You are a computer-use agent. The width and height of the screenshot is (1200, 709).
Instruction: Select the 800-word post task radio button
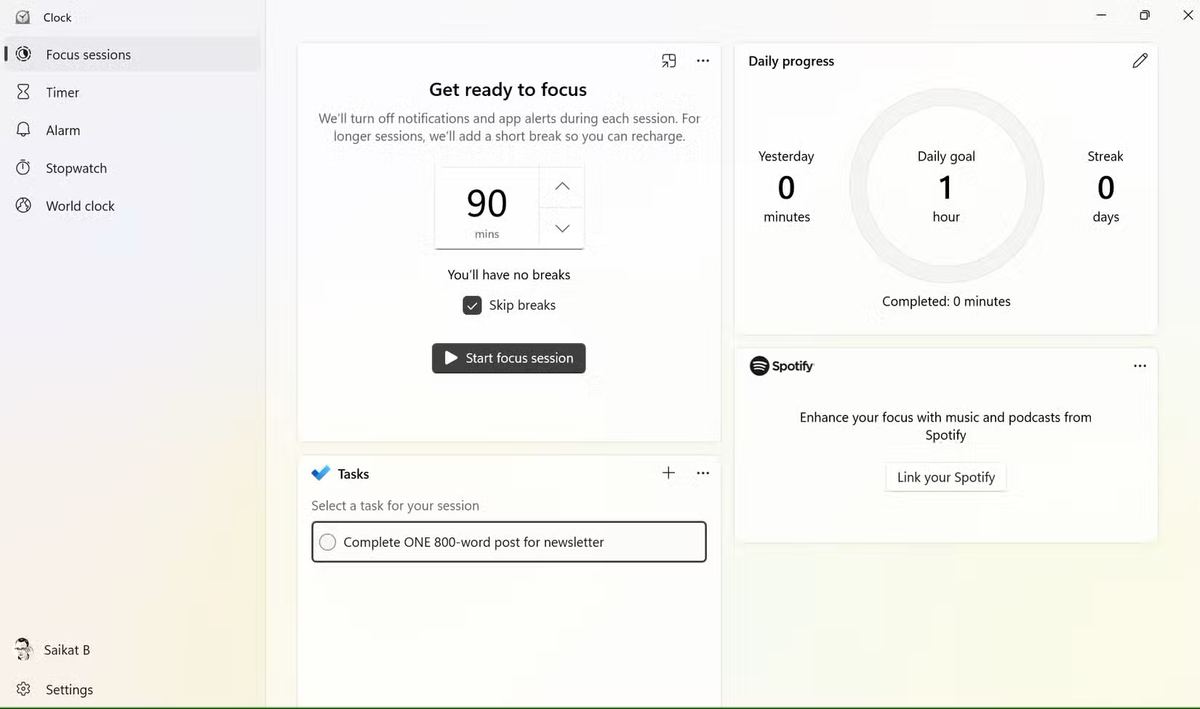(327, 541)
